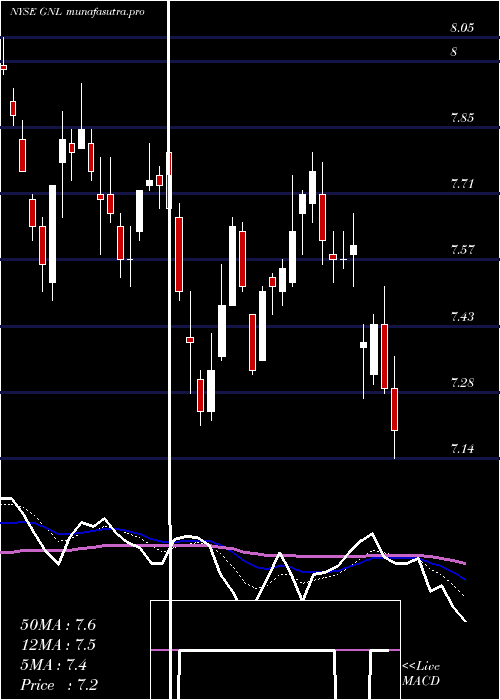Screen dimensions: 500x700
Task: Click the 12MA : 7.5 readout
Action: [58, 645]
